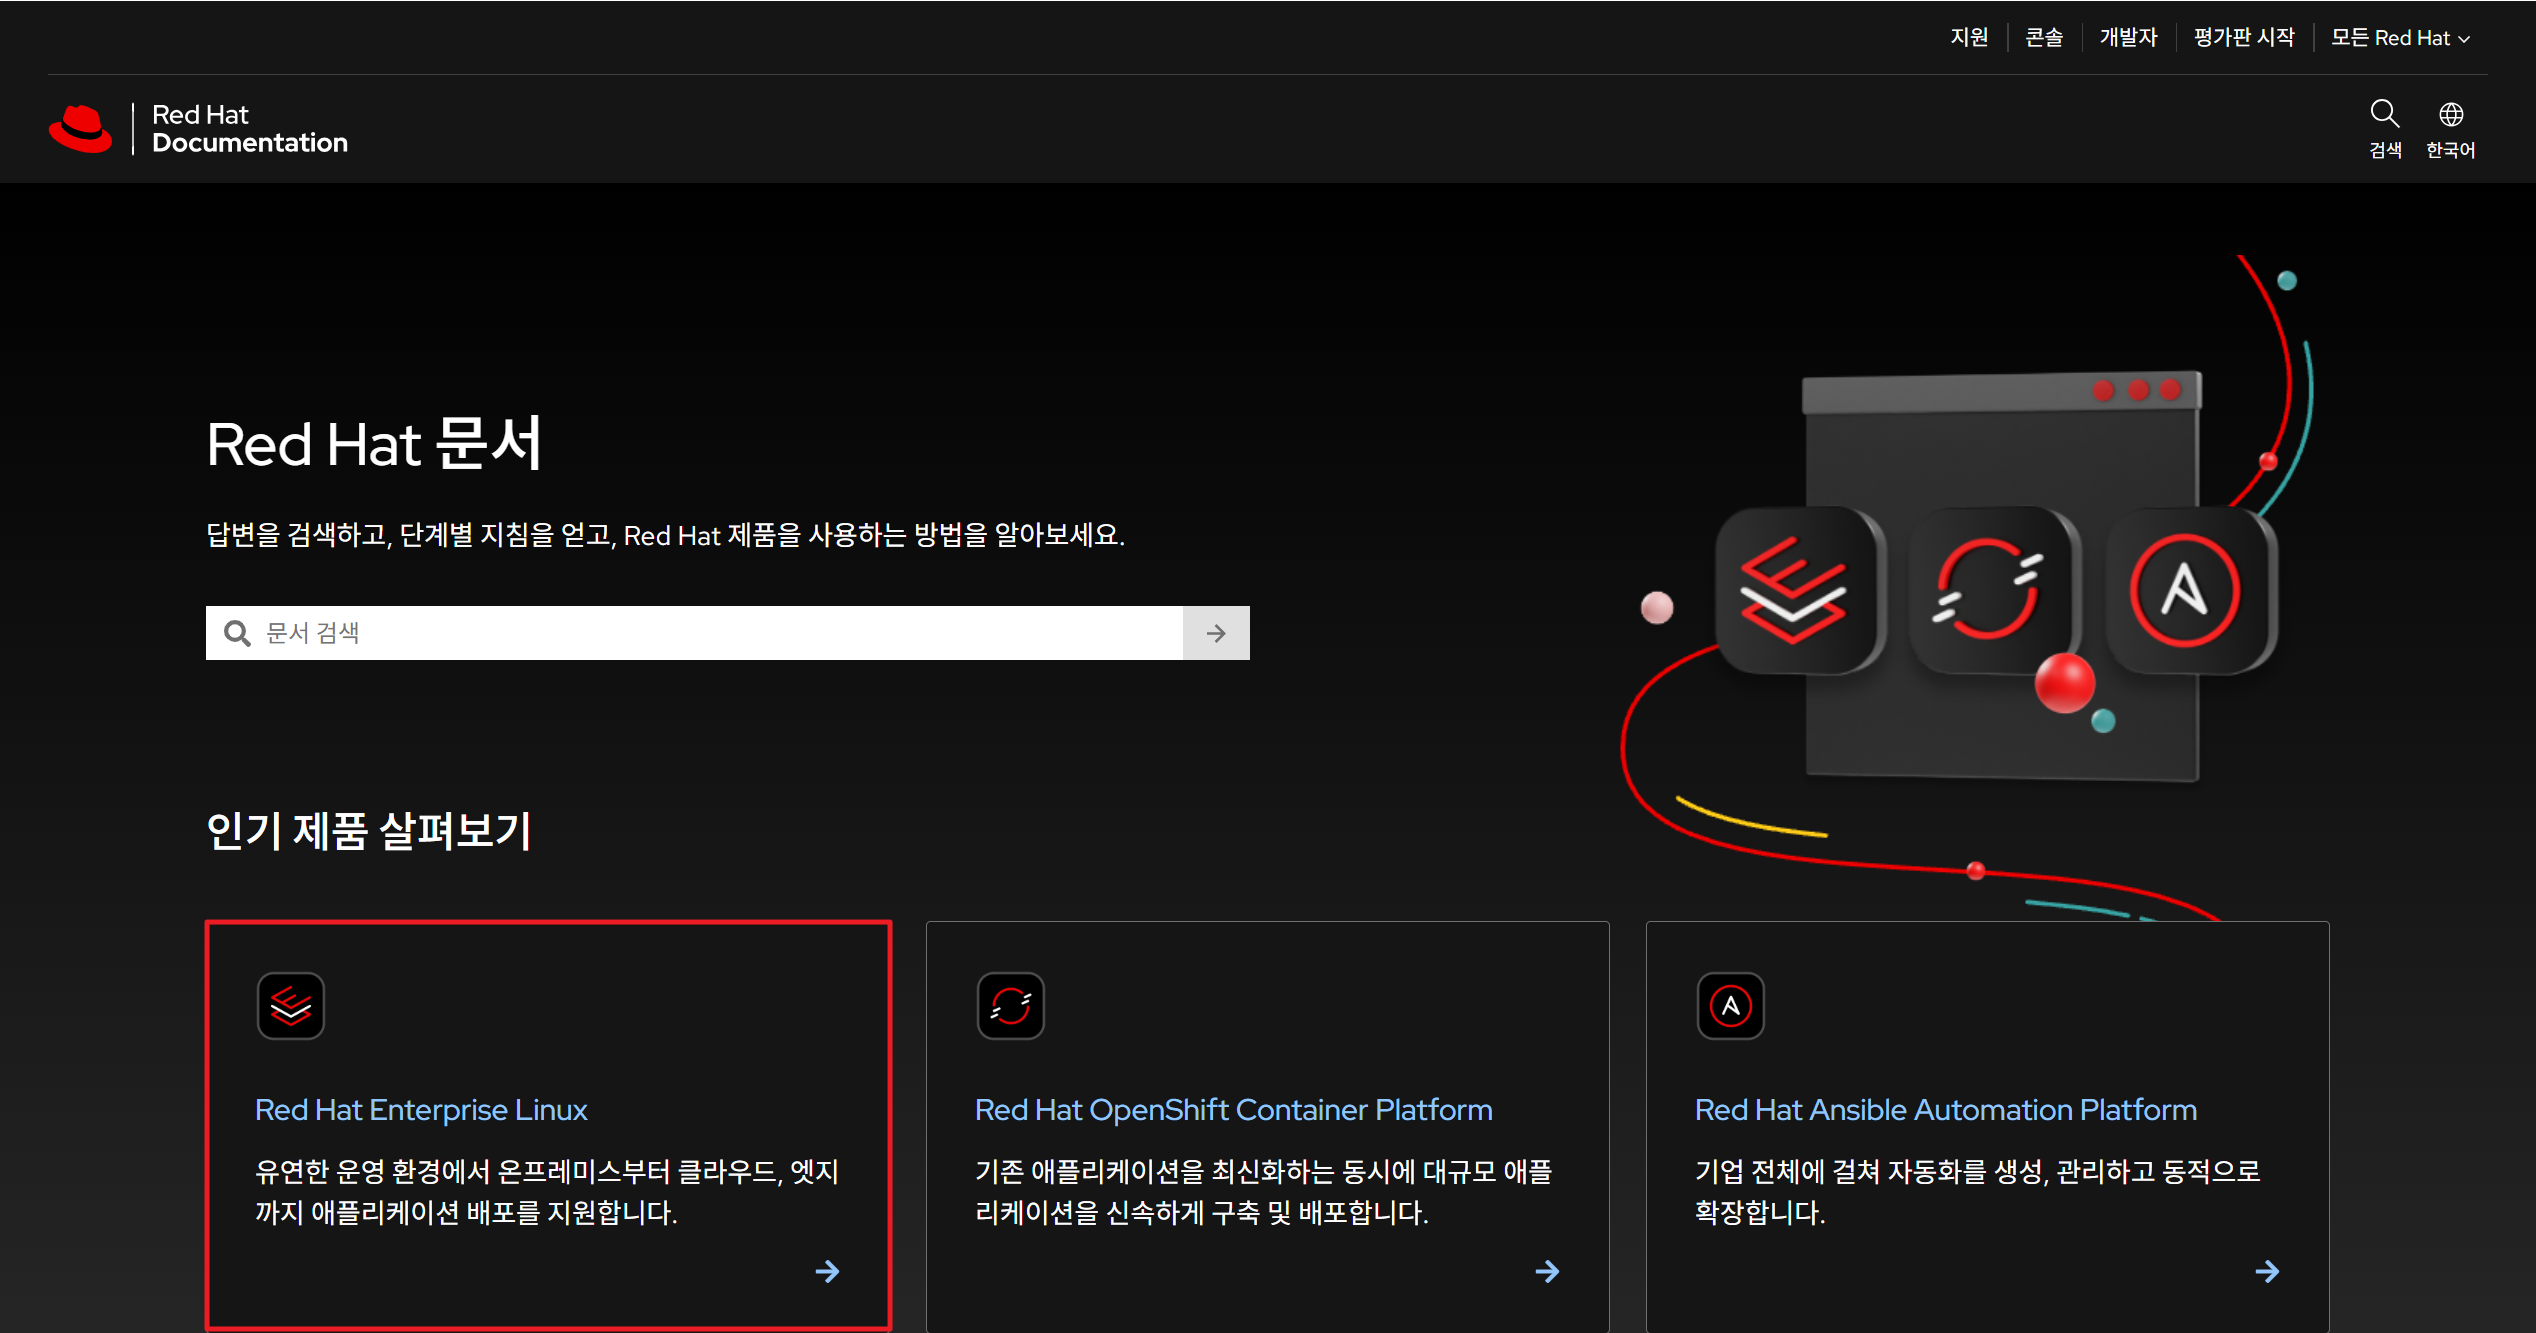Click the Ansible Automation Platform card icon
Viewport: 2536px width, 1333px height.
[1730, 1006]
